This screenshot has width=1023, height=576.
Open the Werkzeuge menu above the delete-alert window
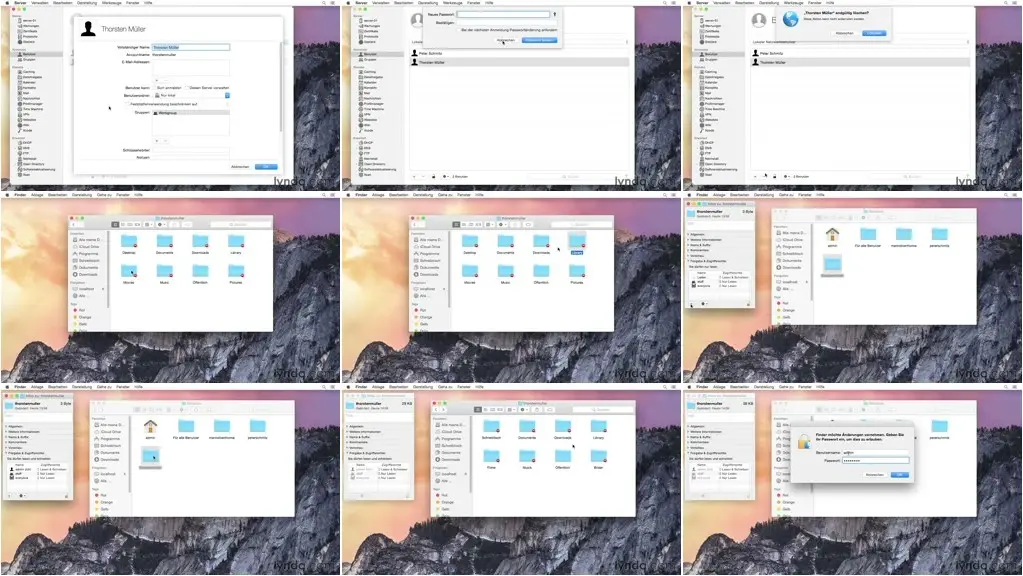click(x=793, y=3)
